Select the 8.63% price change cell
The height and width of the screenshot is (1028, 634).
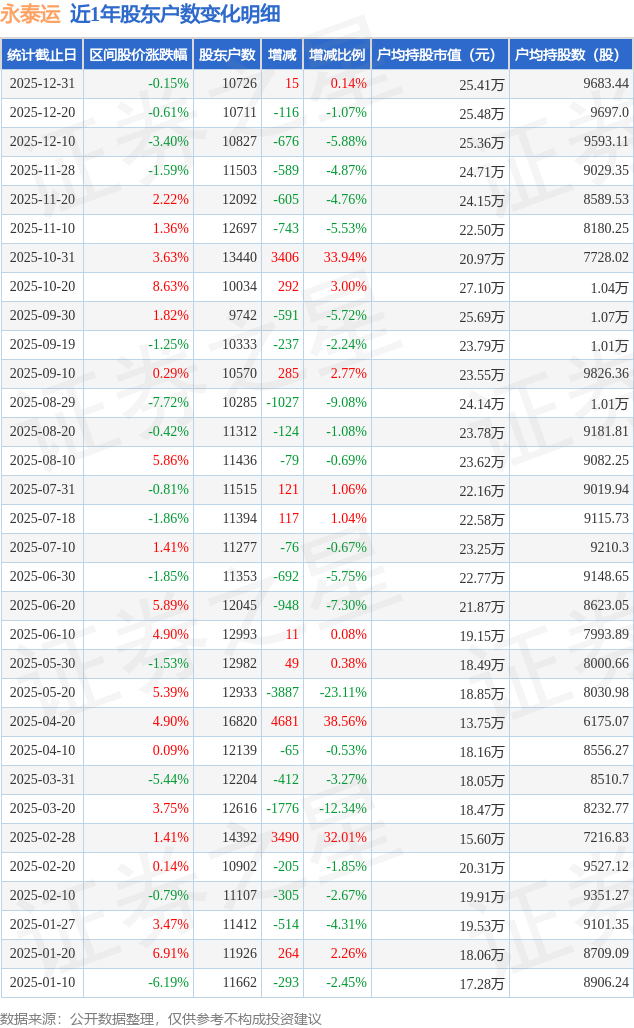170,287
